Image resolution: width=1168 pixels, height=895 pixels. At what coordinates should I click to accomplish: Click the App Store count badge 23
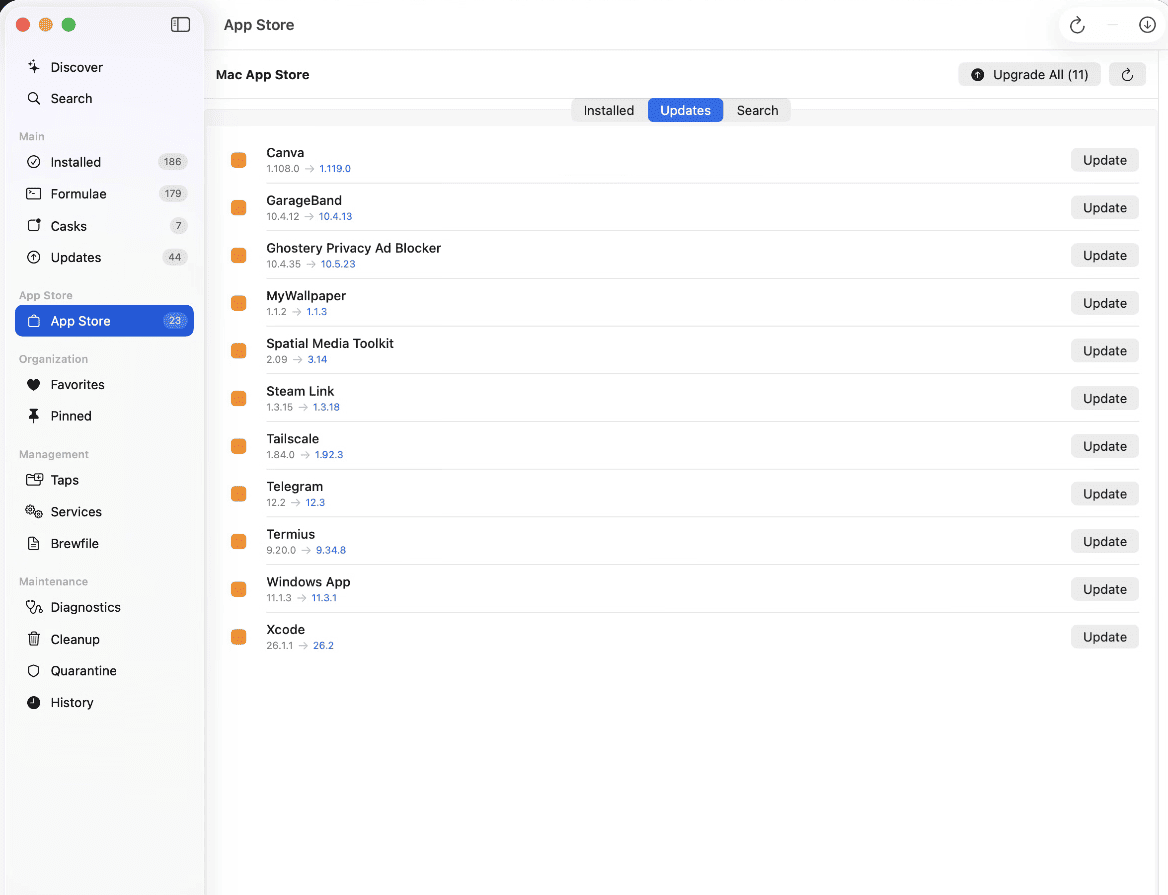[x=174, y=321]
